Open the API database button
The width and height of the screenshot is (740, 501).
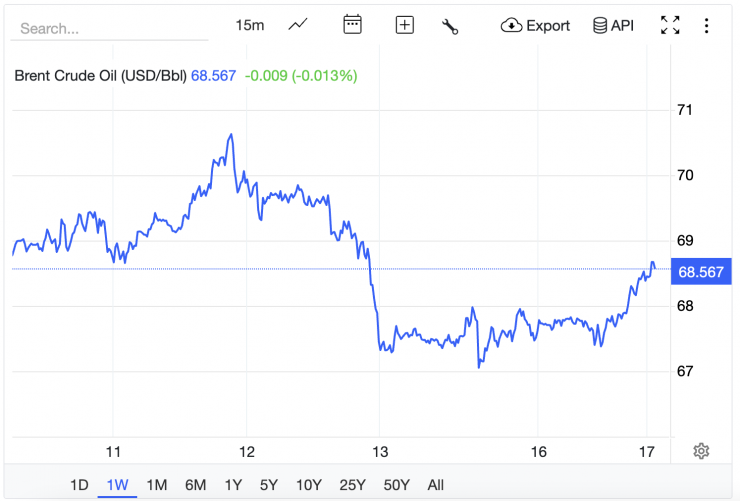[613, 25]
